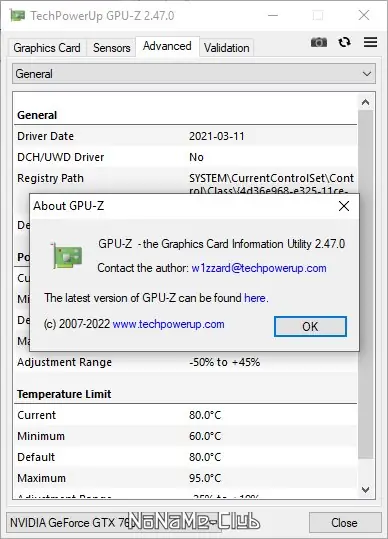This screenshot has height=539, width=388.
Task: Select the Minimum value 60.0°C
Action: pyautogui.click(x=205, y=436)
